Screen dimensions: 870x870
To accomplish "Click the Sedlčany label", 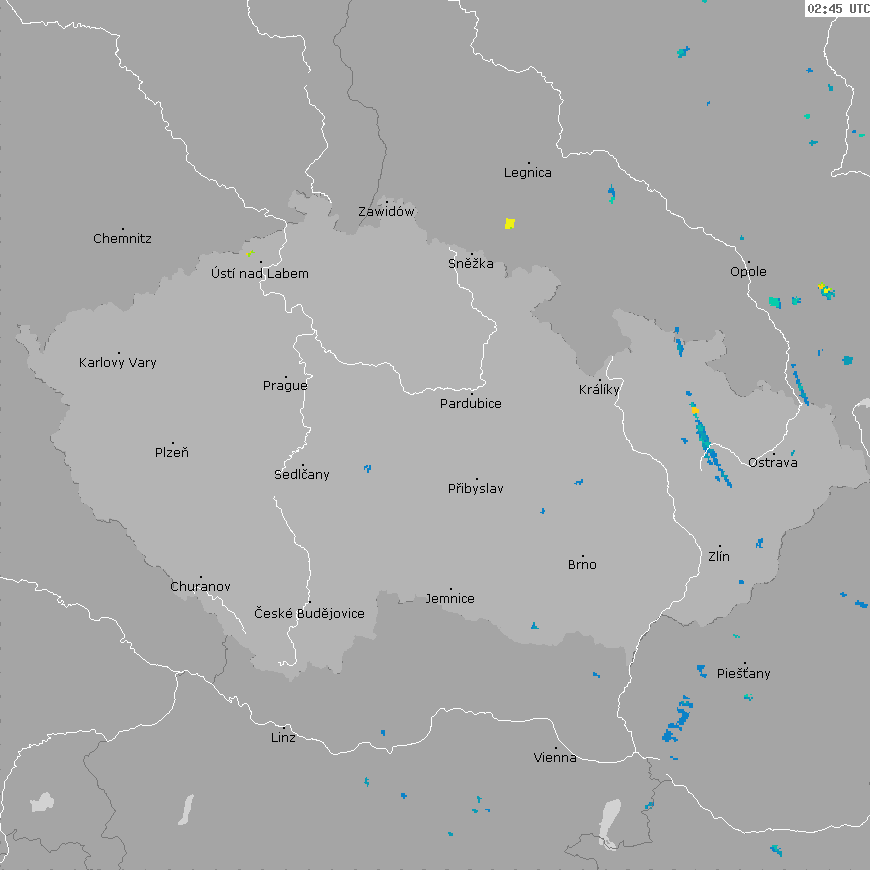I will tap(302, 474).
